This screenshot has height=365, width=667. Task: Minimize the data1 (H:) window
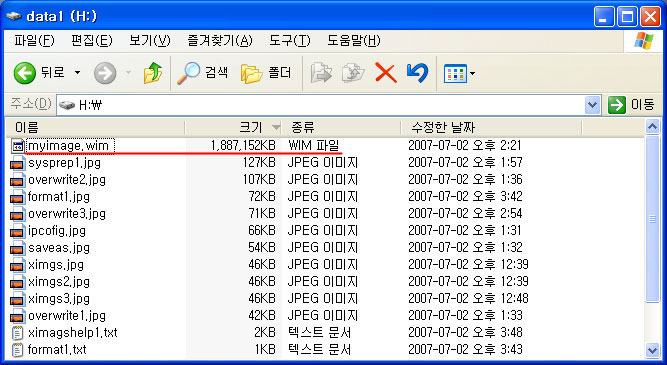(x=604, y=17)
